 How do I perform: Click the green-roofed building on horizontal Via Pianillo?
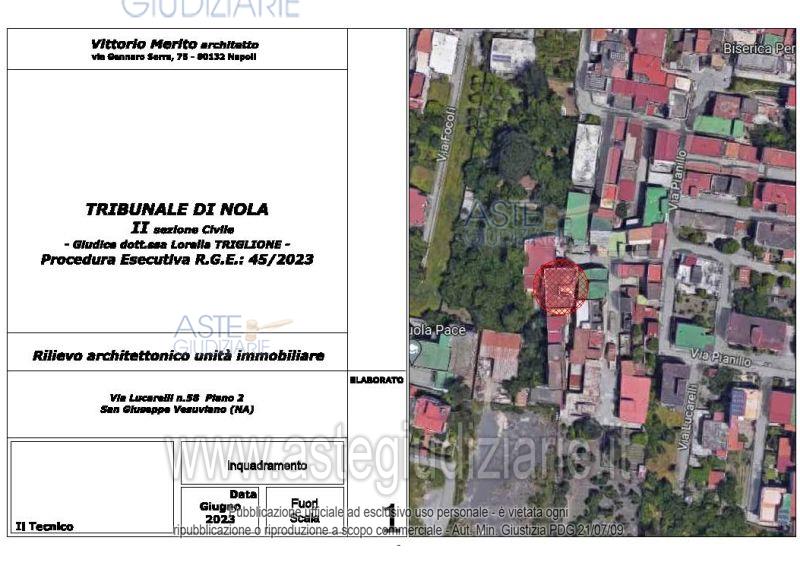click(694, 336)
